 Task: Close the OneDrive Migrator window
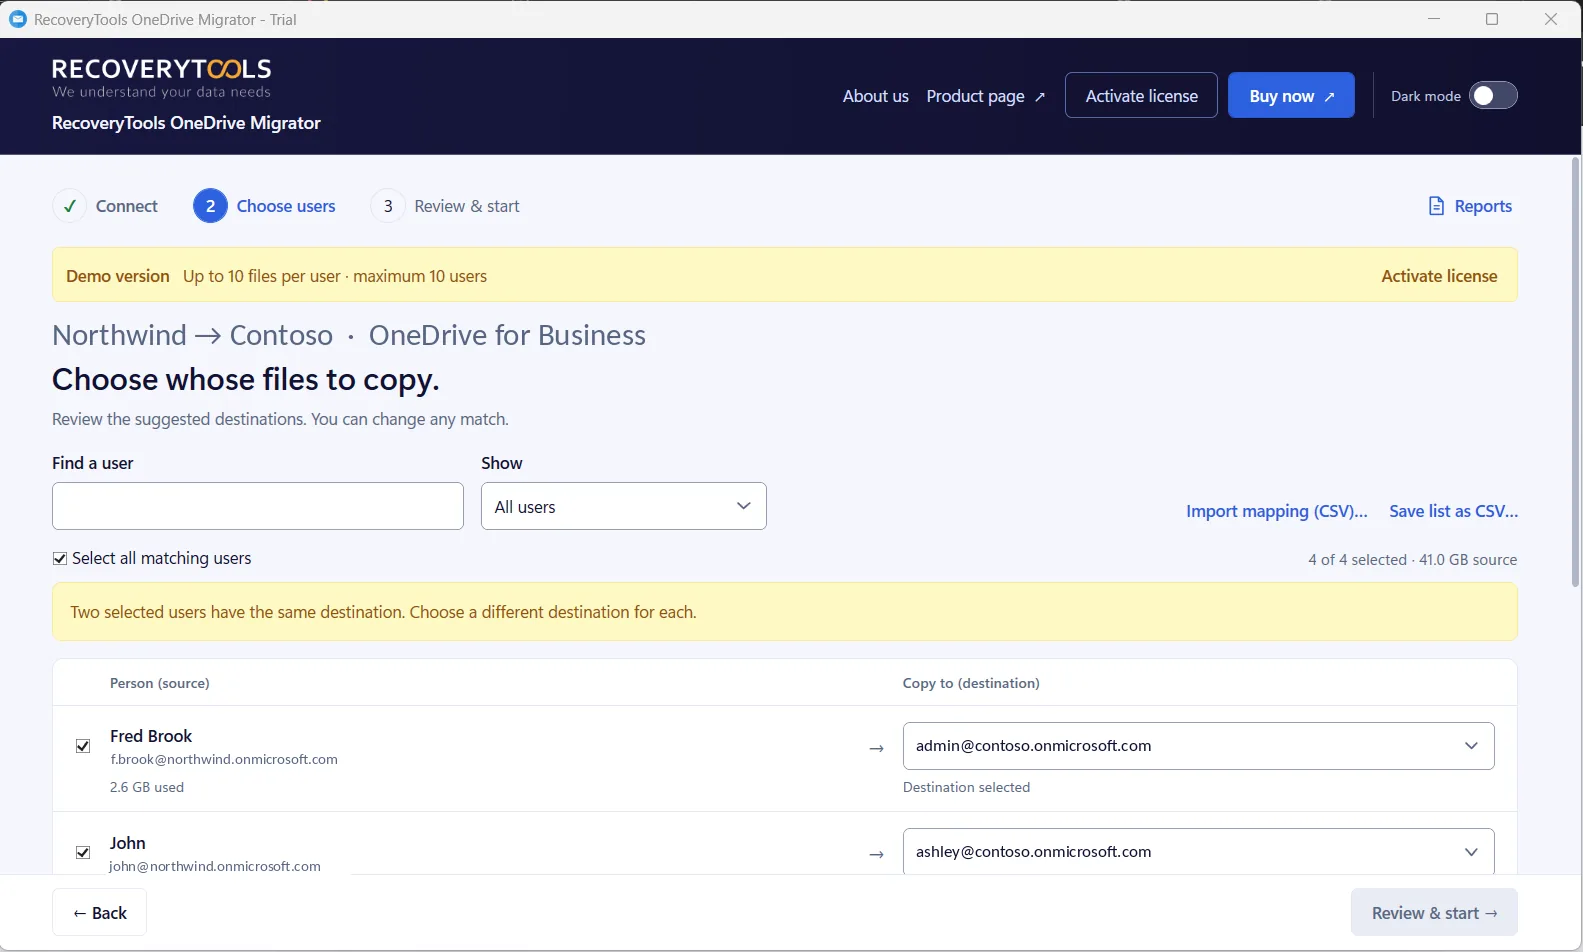point(1551,19)
